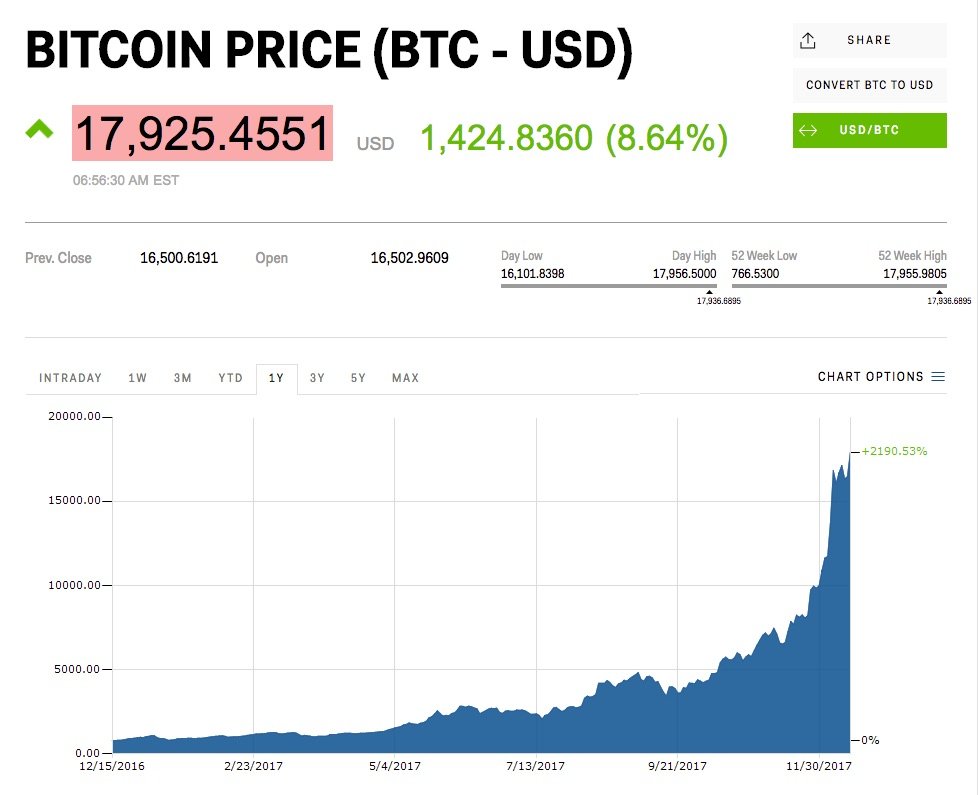Click the SHARE button
The image size is (978, 795).
869,41
